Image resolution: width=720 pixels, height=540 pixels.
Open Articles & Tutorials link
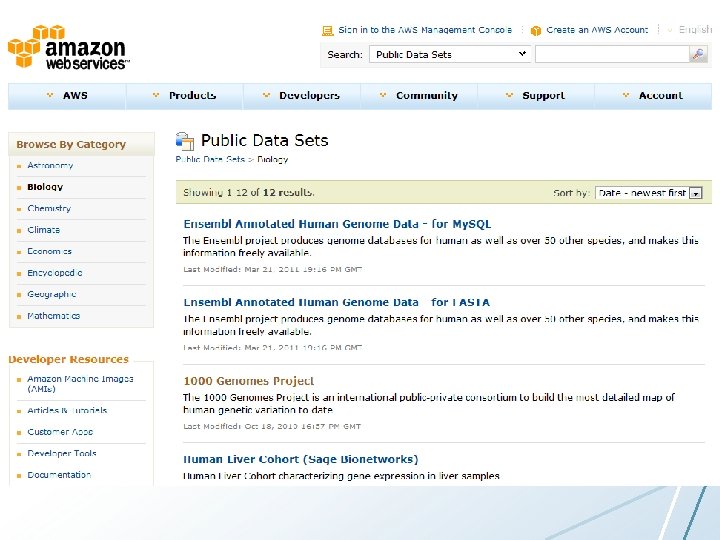[x=67, y=410]
